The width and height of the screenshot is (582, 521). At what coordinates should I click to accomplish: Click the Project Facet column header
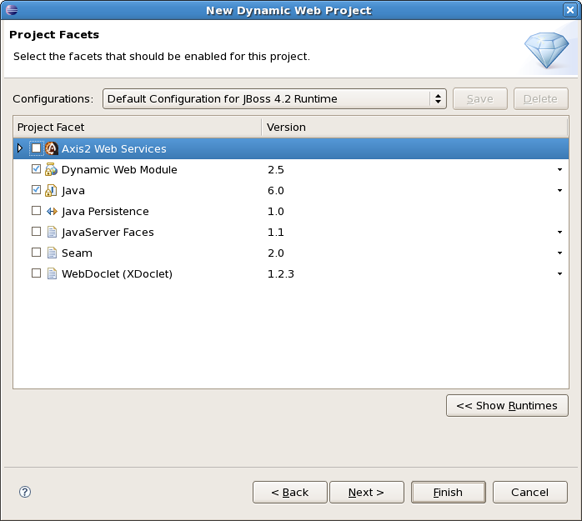pyautogui.click(x=137, y=127)
